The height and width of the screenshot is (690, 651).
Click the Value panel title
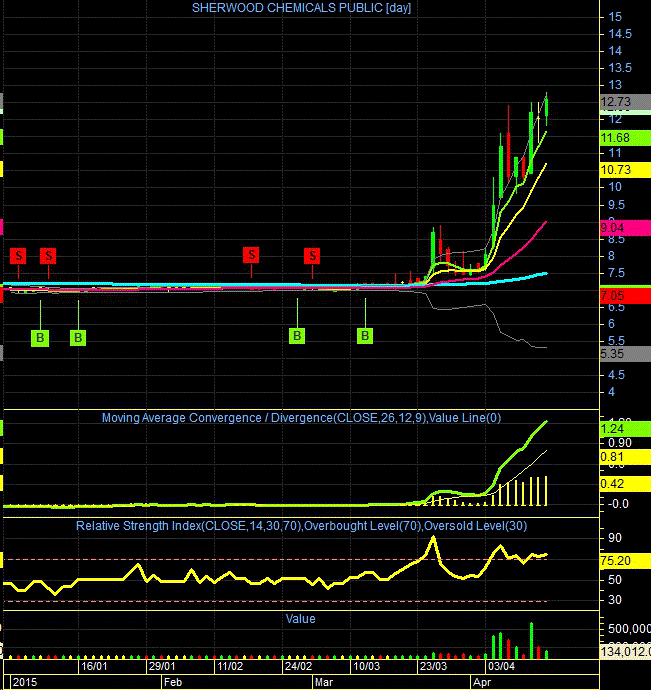301,619
